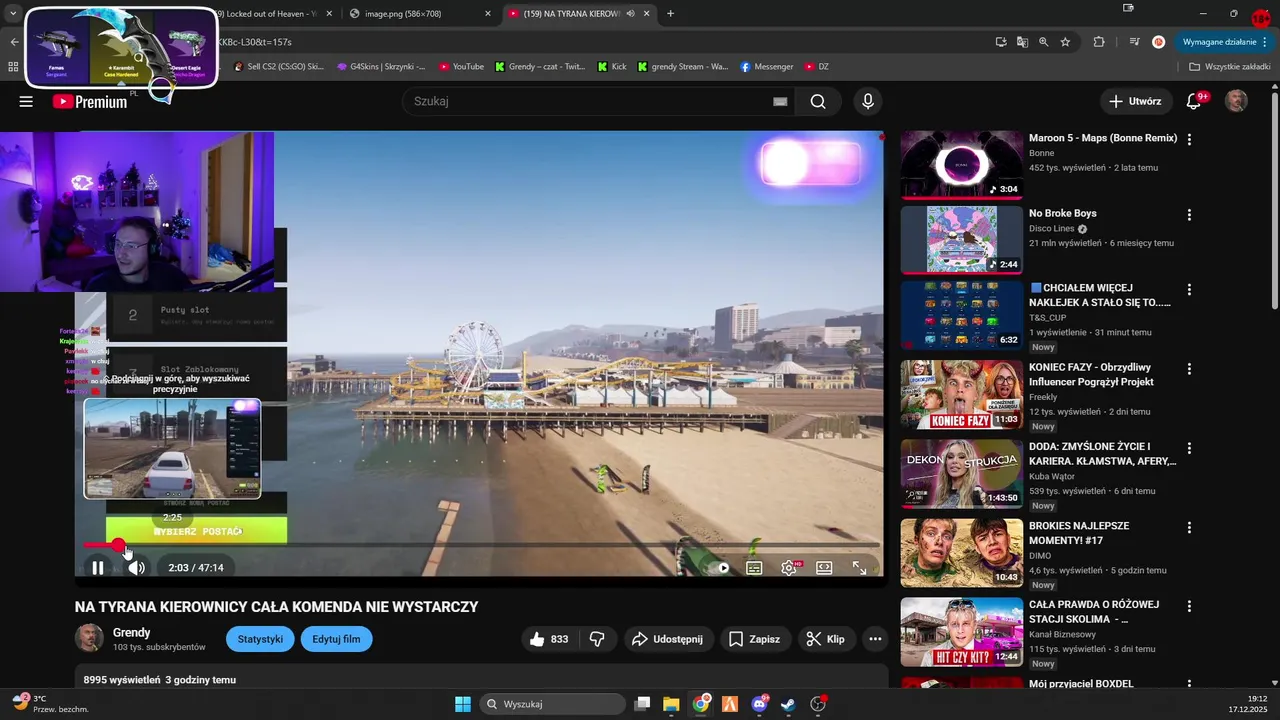Open the YouTube guide hamburger menu
The image size is (1280, 720).
pos(26,101)
